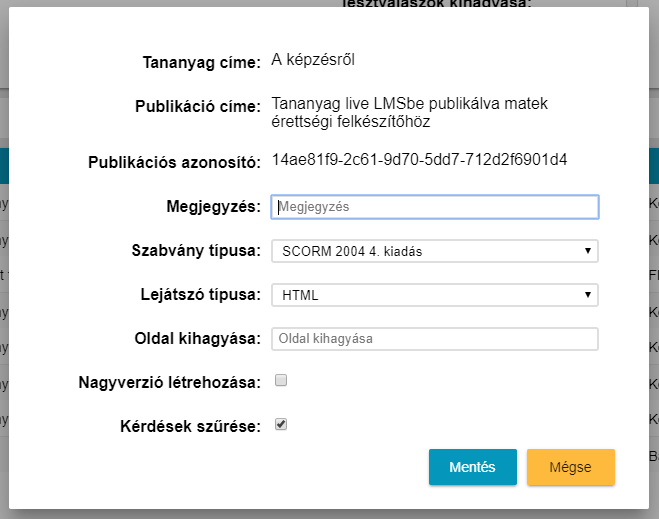Click the 'Publikáció címe:' label
Image resolution: width=659 pixels, height=519 pixels.
click(x=198, y=106)
